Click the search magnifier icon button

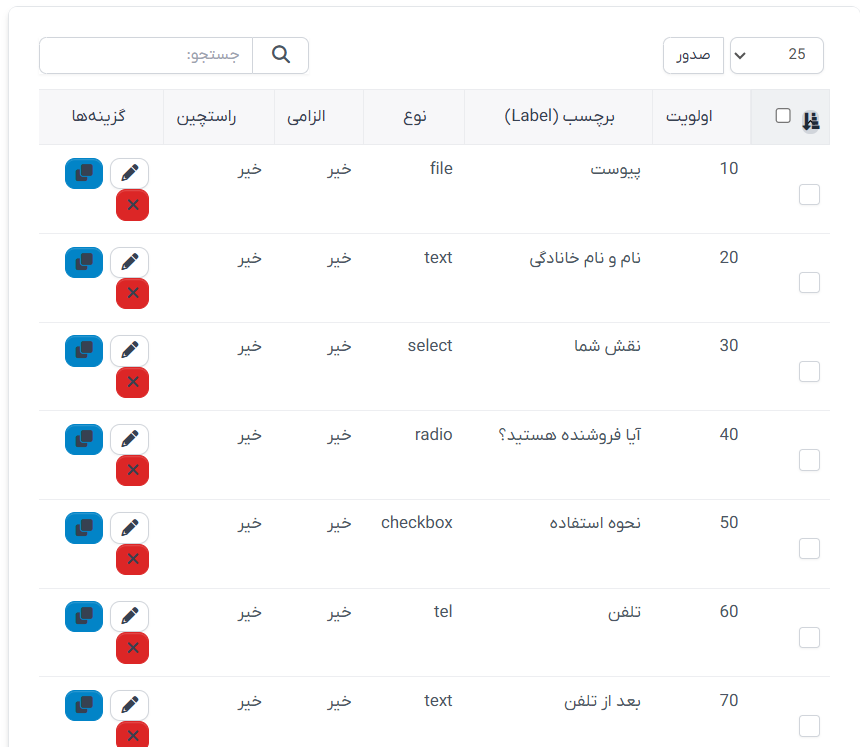[281, 56]
